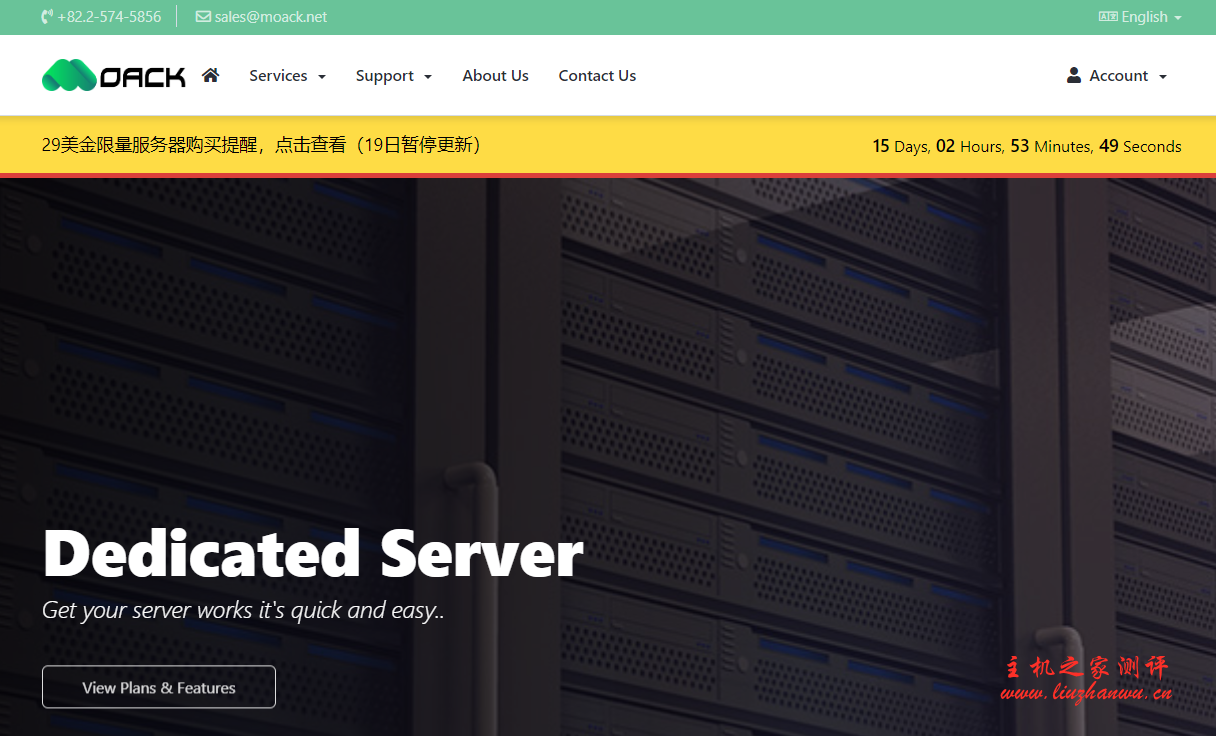Select the About Us menu item
Screen dimensions: 1216x736
[x=495, y=75]
